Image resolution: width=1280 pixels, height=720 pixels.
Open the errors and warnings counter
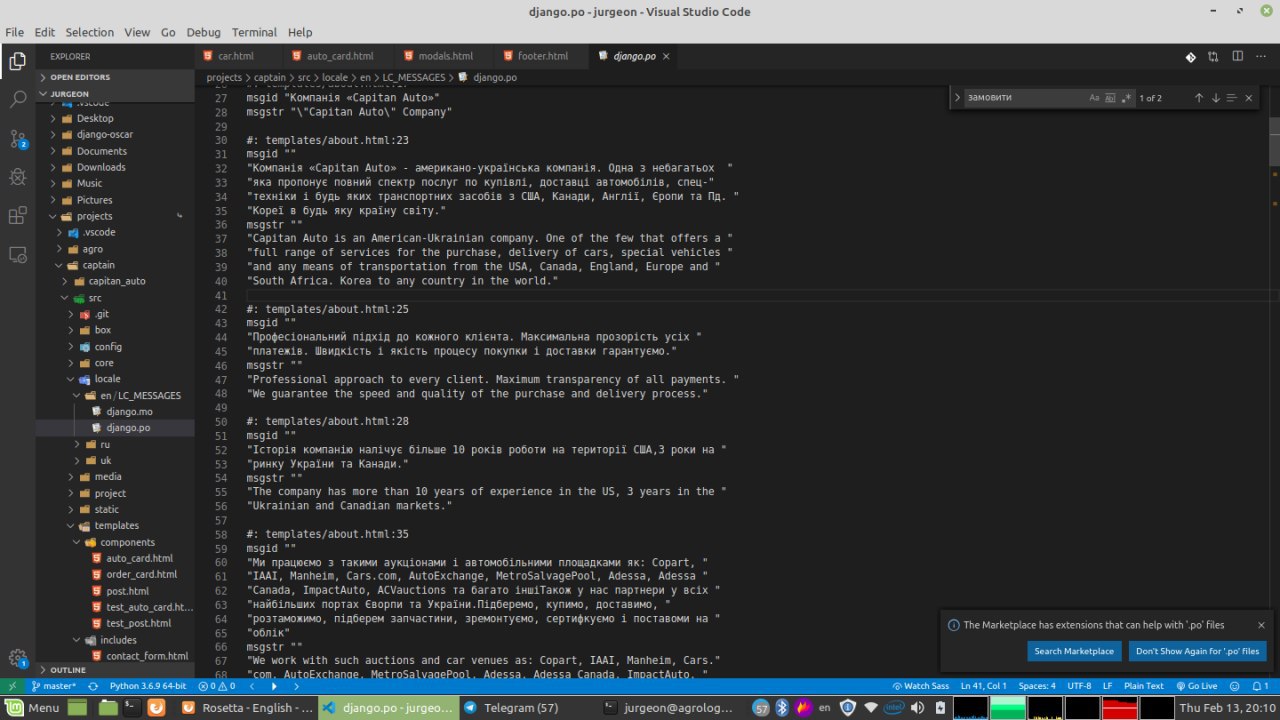[215, 686]
